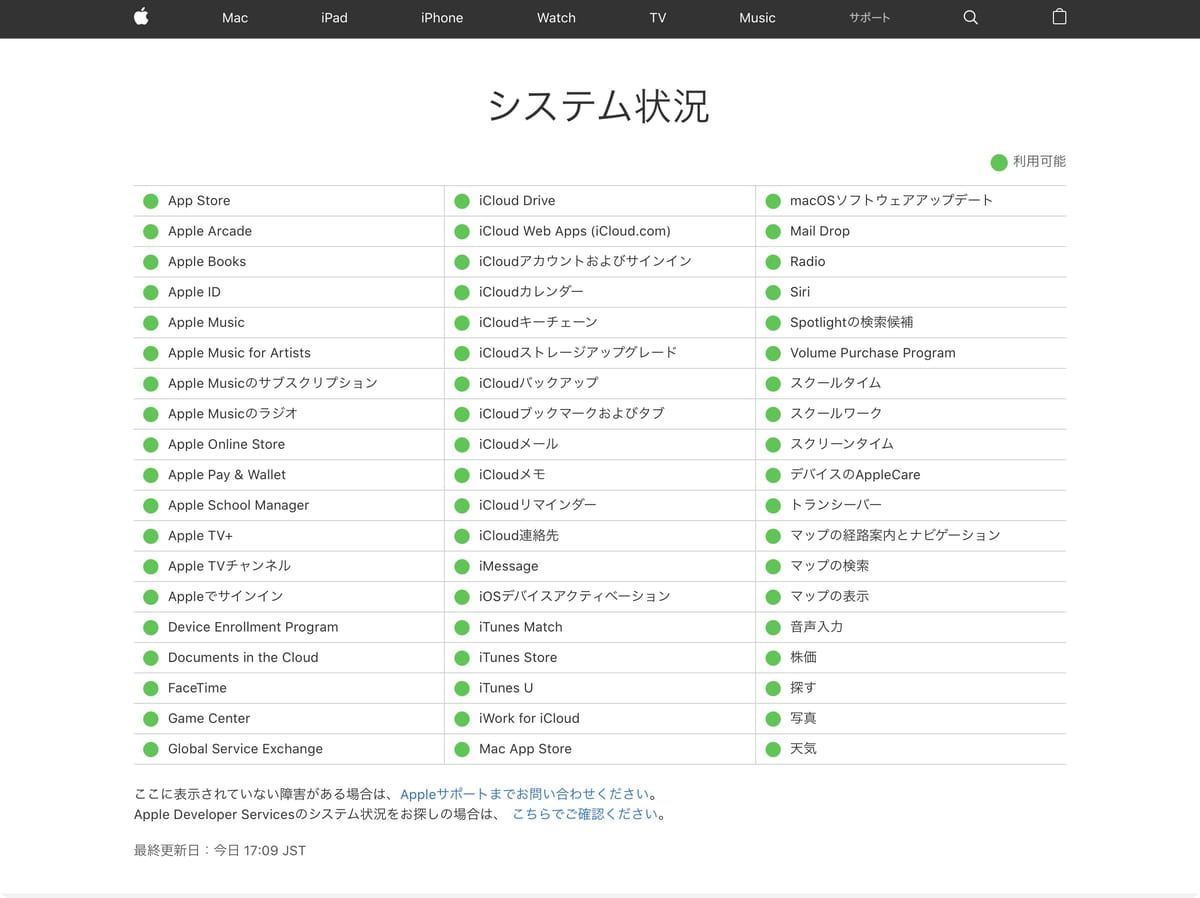
Task: Click the Apple Musicのラジオ entry
Action: [x=233, y=414]
